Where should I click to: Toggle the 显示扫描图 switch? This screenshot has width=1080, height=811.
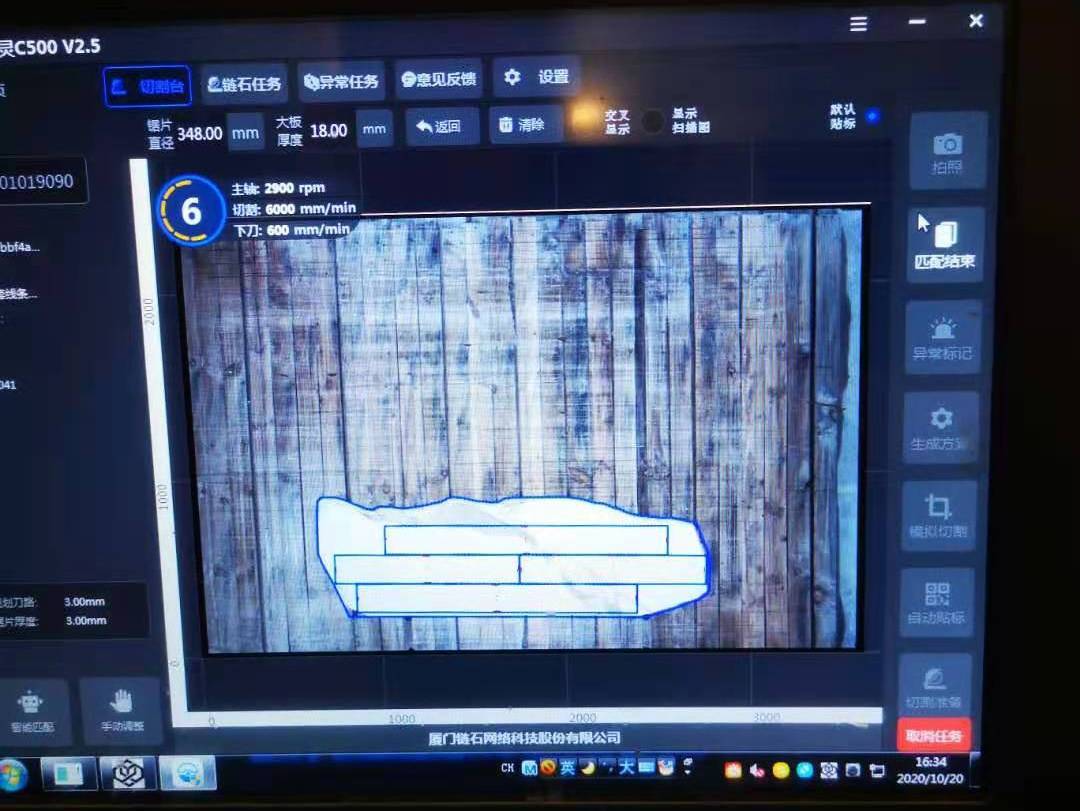[x=653, y=122]
